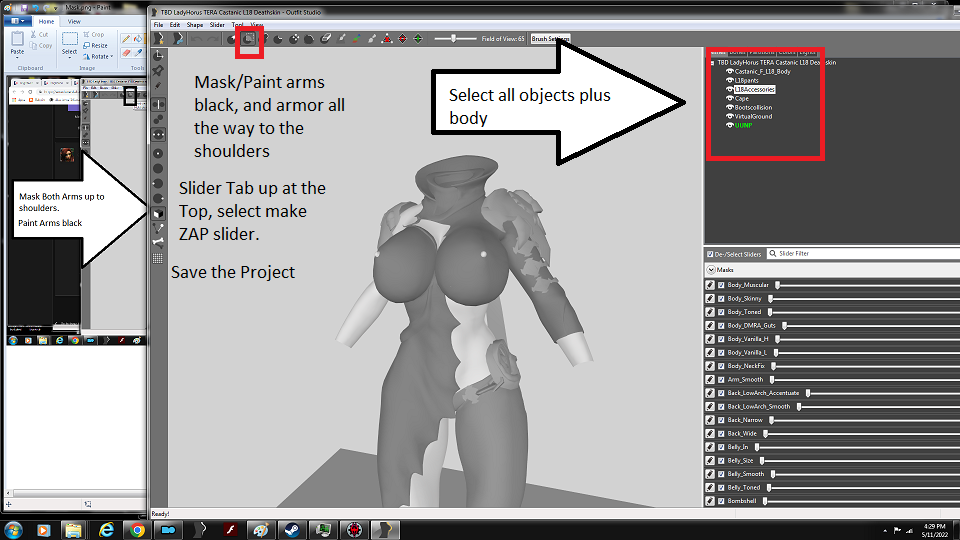Select the Eraser-shaped brush tool
The height and width of the screenshot is (540, 960).
click(x=326, y=39)
